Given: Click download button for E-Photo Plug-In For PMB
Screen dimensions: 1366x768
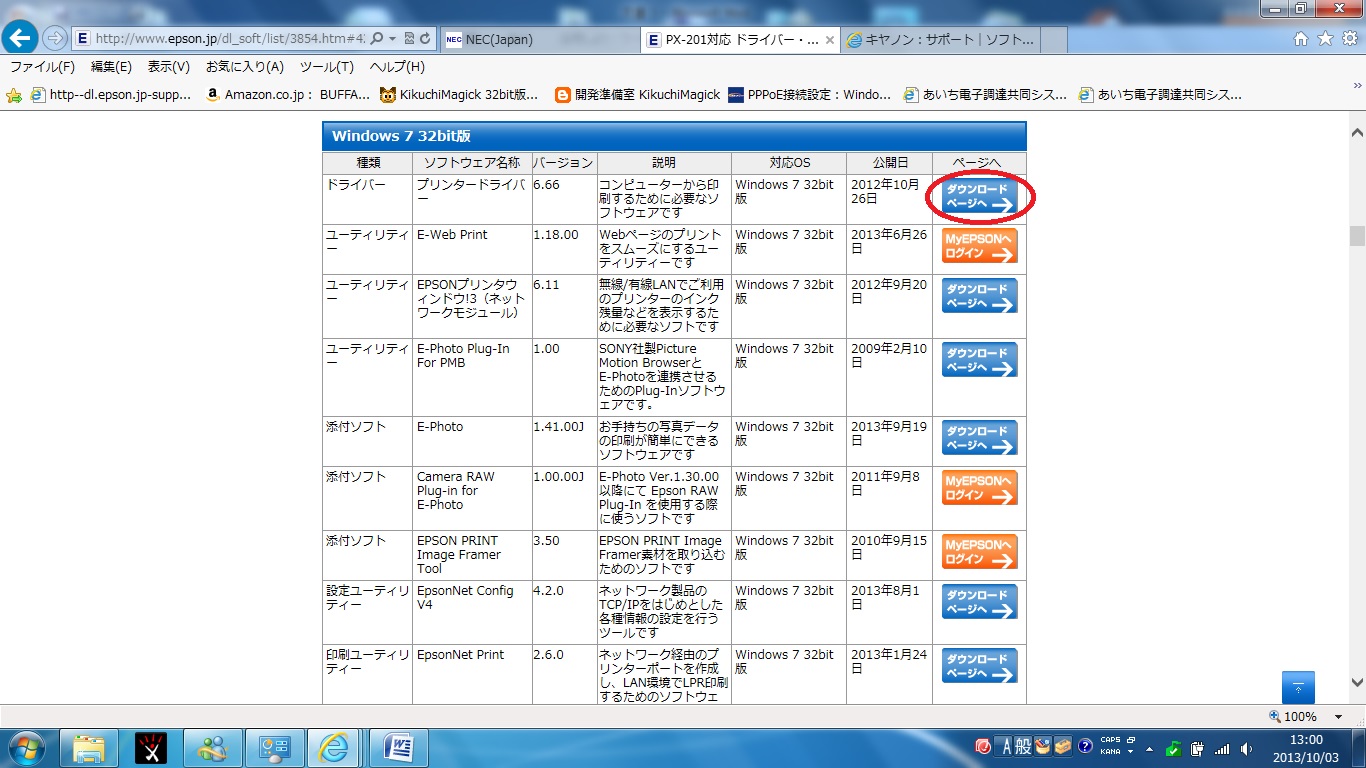Looking at the screenshot, I should 979,360.
